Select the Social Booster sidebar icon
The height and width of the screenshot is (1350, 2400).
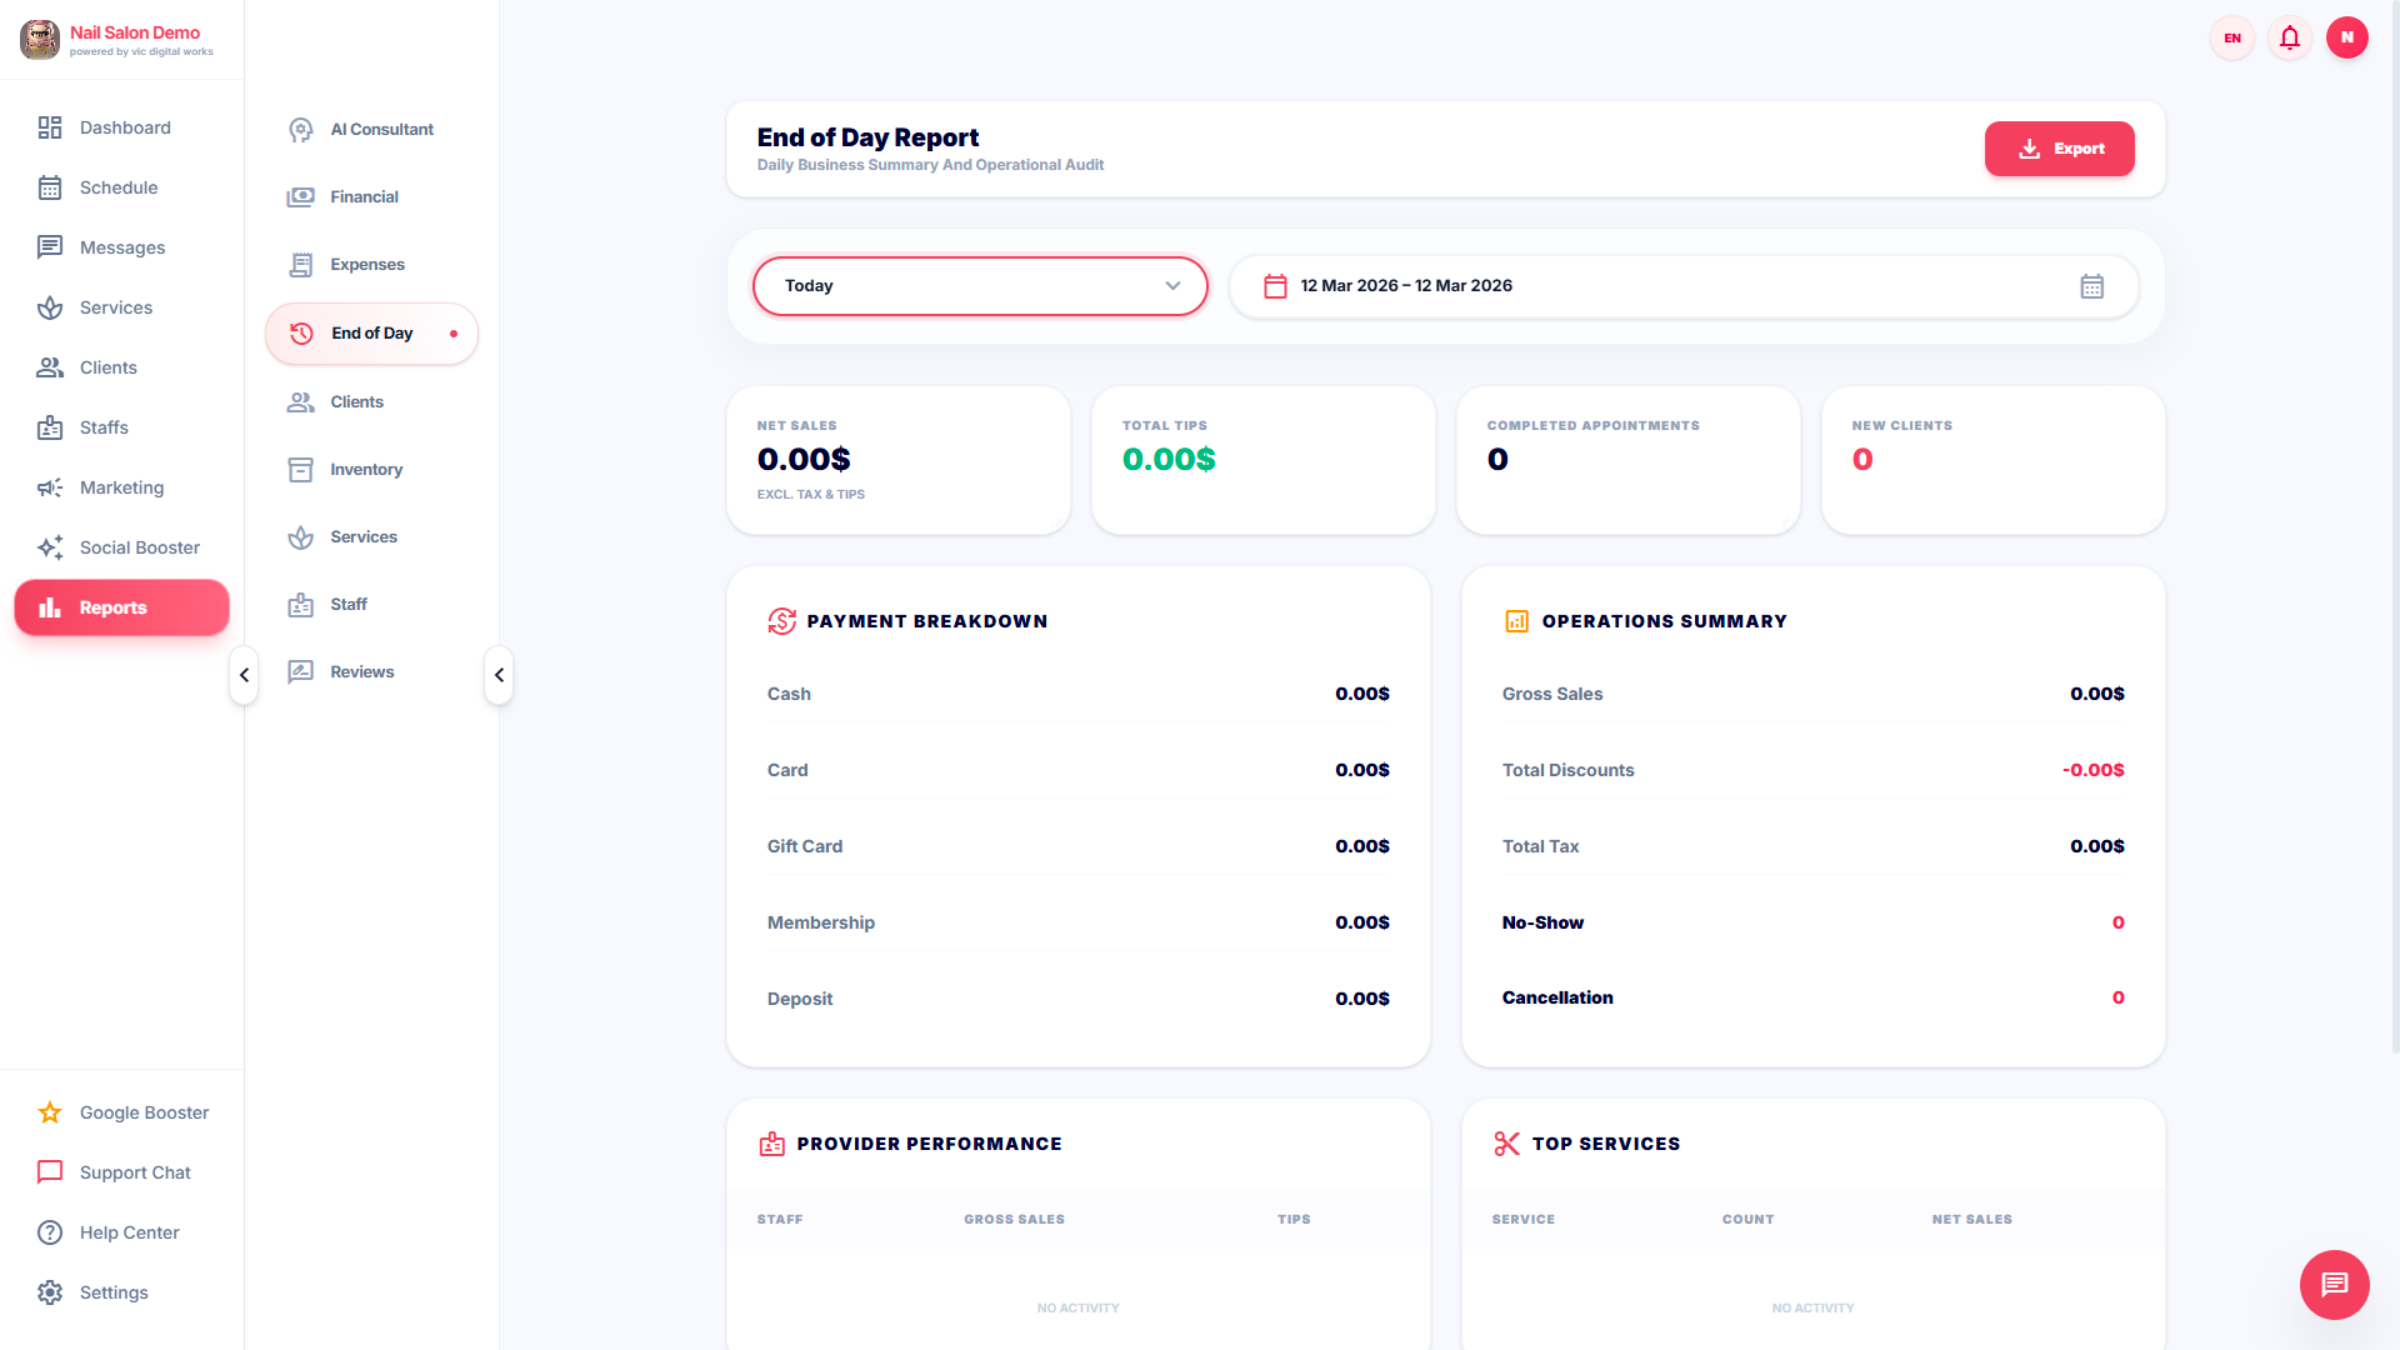[50, 547]
